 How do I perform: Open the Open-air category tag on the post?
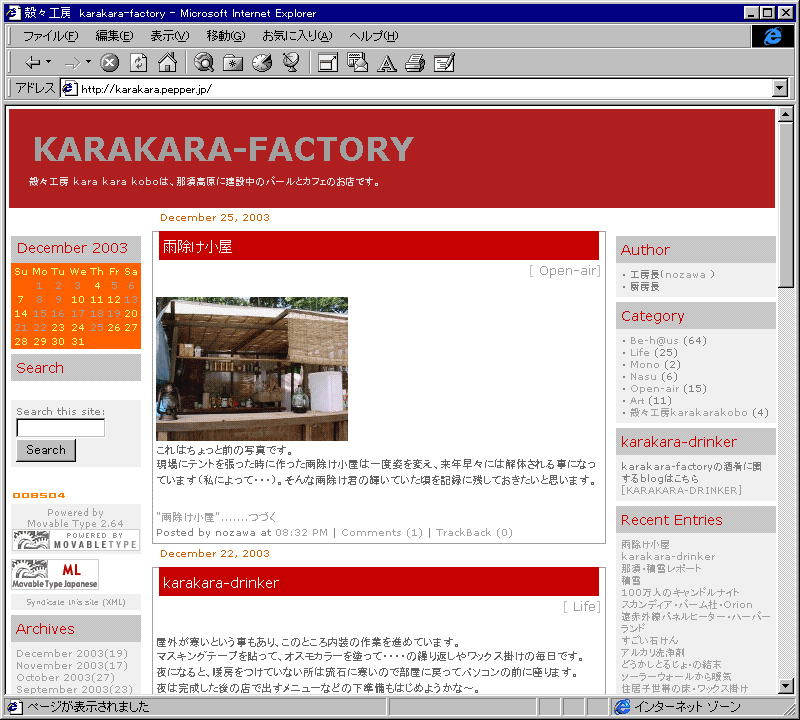click(567, 270)
